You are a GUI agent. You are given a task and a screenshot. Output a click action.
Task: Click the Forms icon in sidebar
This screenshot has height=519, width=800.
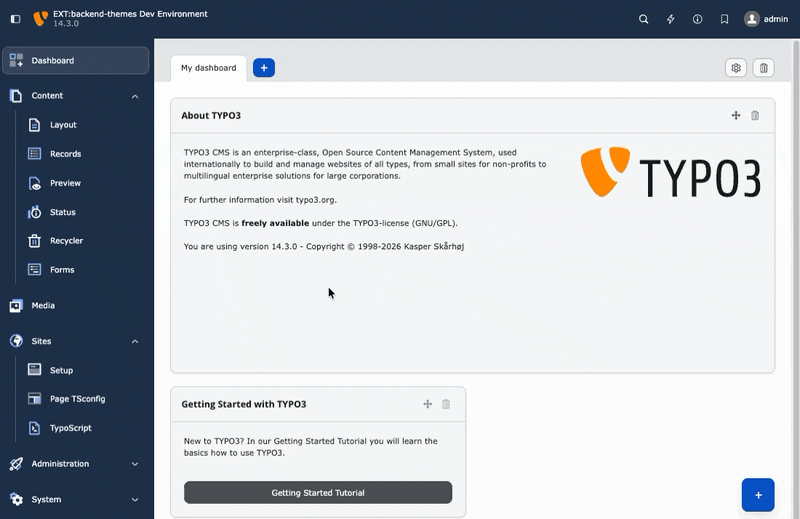[x=34, y=269]
